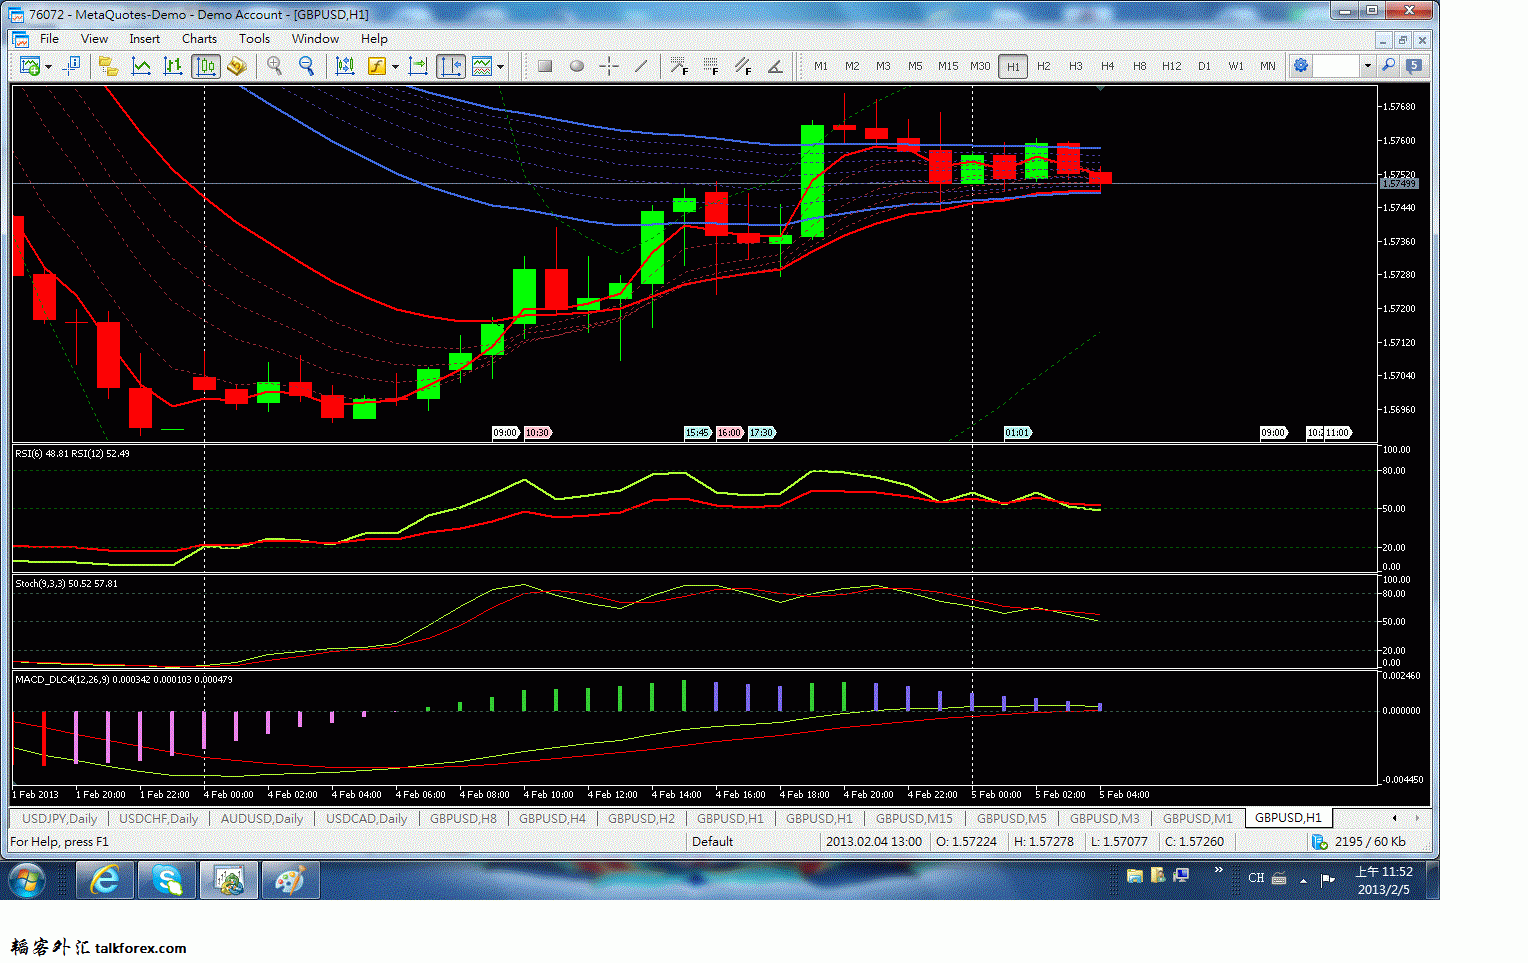
Task: Switch chart to line chart mode
Action: pyautogui.click(x=141, y=66)
